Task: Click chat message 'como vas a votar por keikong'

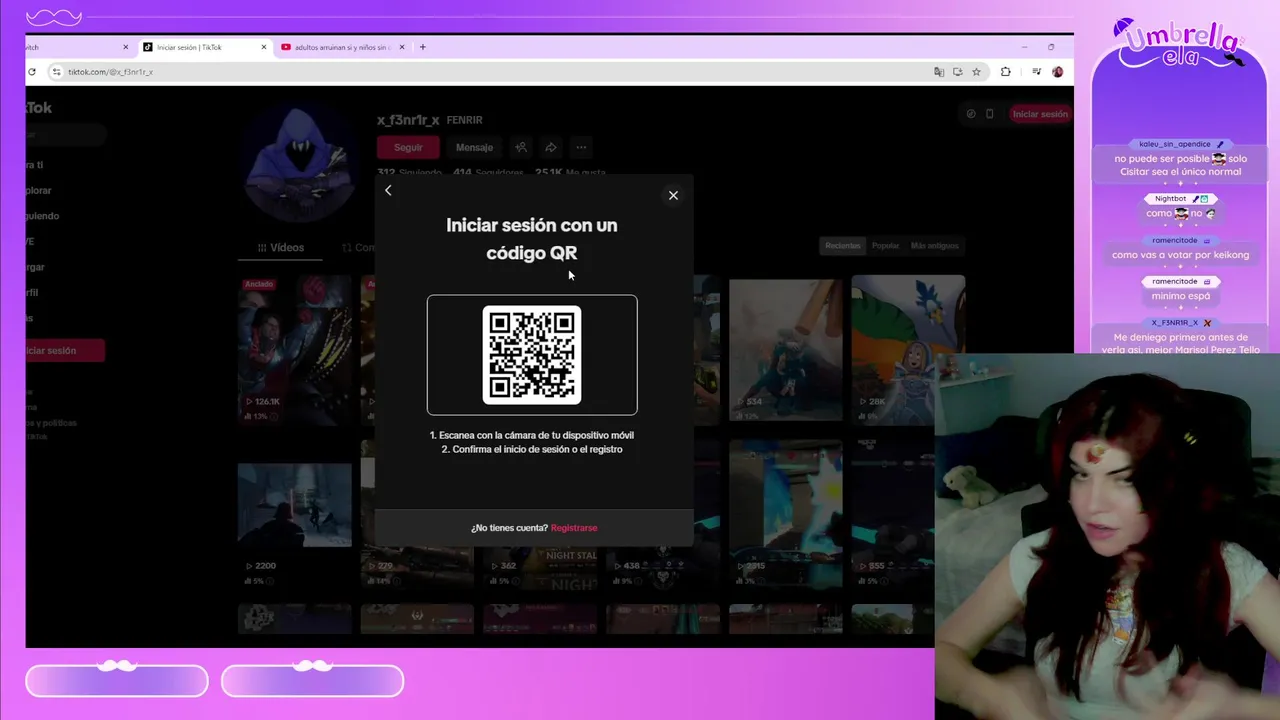Action: pyautogui.click(x=1180, y=255)
